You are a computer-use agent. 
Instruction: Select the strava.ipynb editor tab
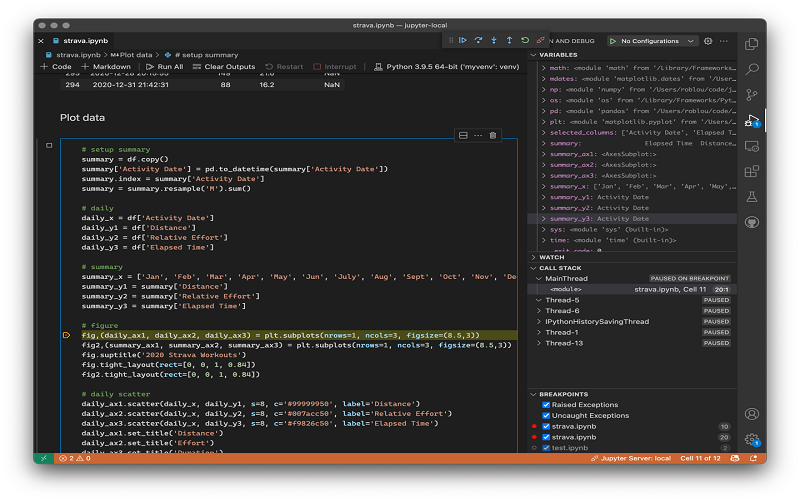click(81, 40)
